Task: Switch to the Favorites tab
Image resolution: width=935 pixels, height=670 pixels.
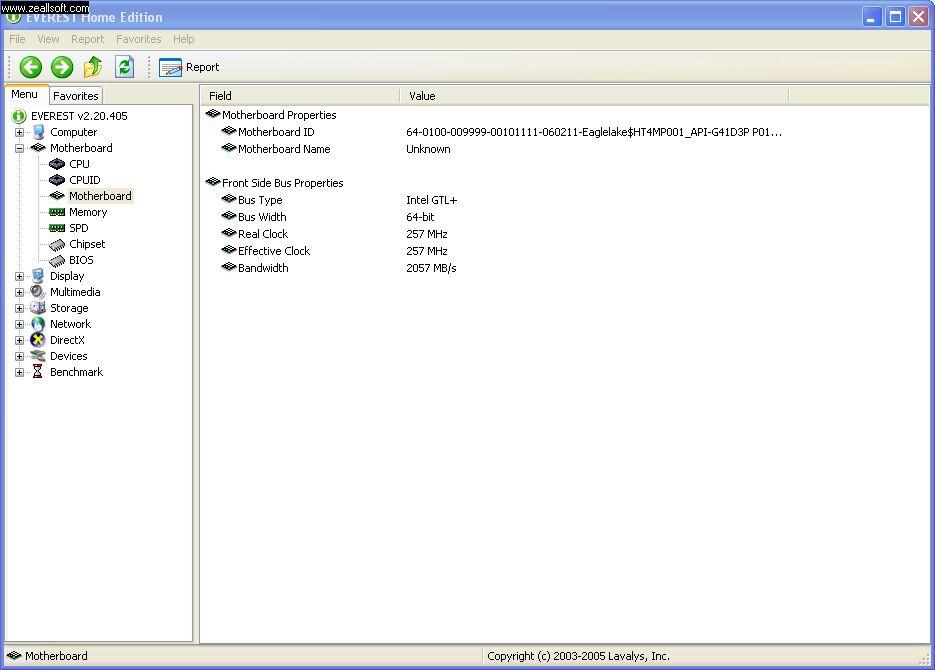Action: coord(76,95)
